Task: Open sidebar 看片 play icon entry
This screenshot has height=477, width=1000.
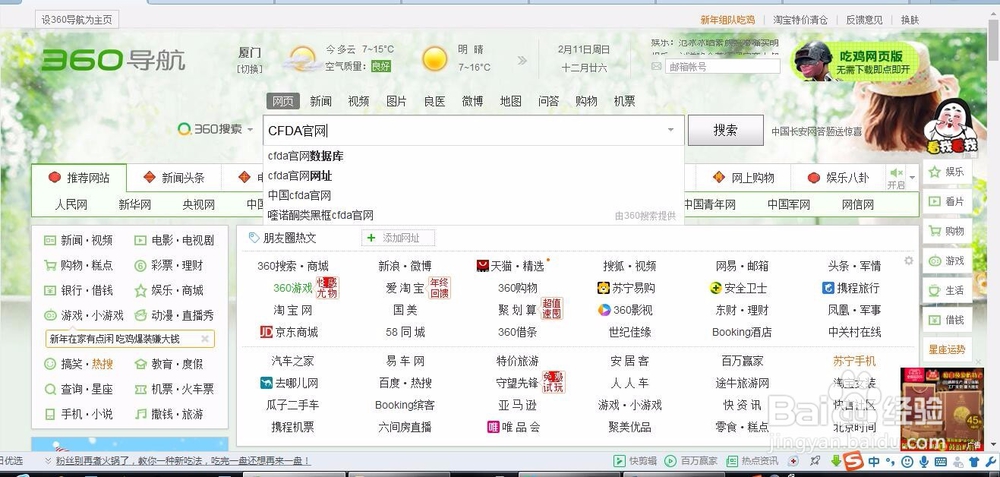Action: (947, 202)
